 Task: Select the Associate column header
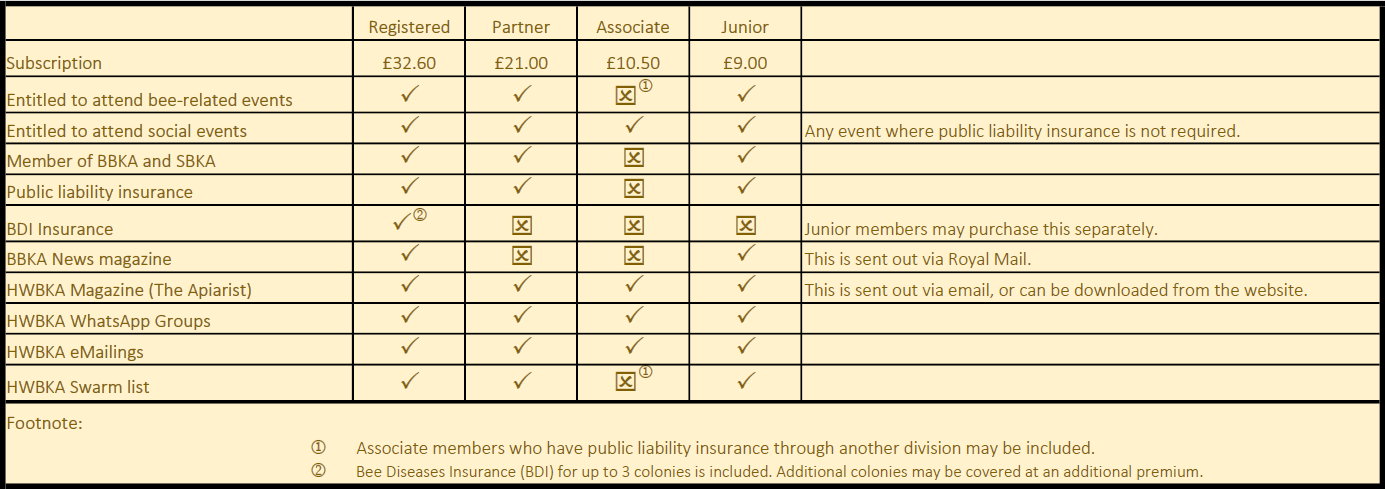click(x=633, y=27)
